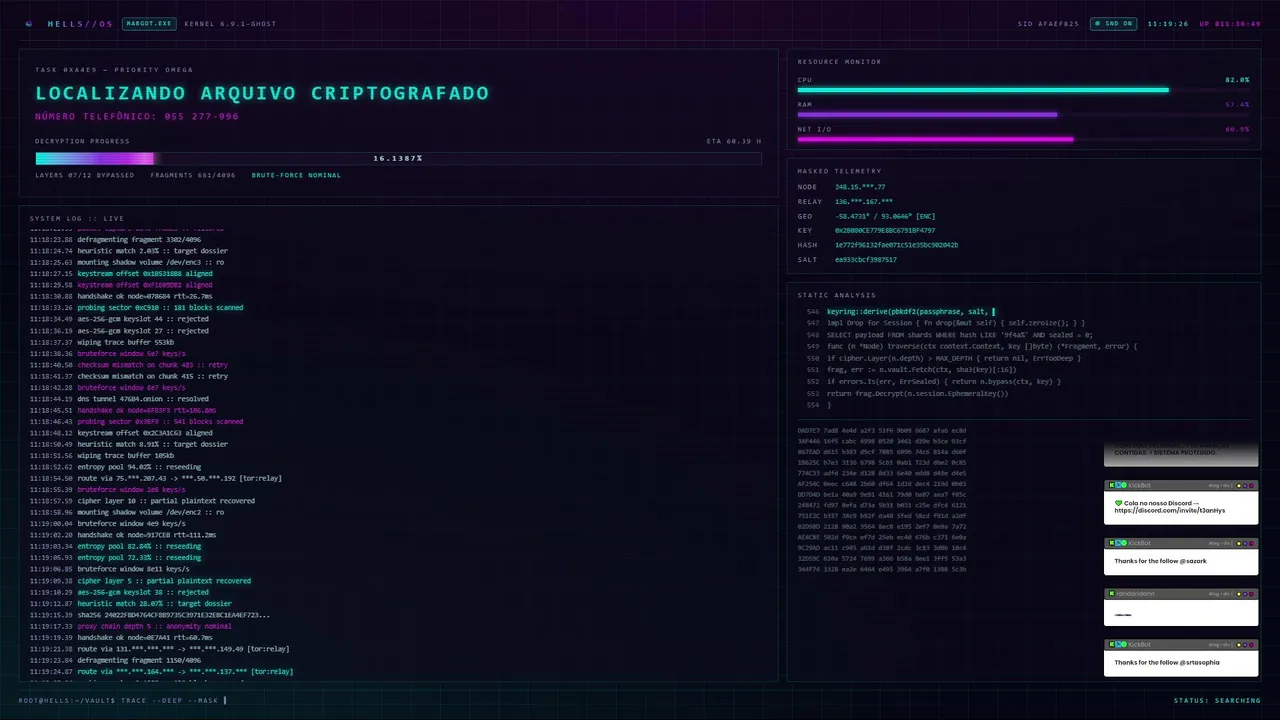Click the RELAY value 136.***.167.***
This screenshot has width=1280, height=720.
point(864,202)
